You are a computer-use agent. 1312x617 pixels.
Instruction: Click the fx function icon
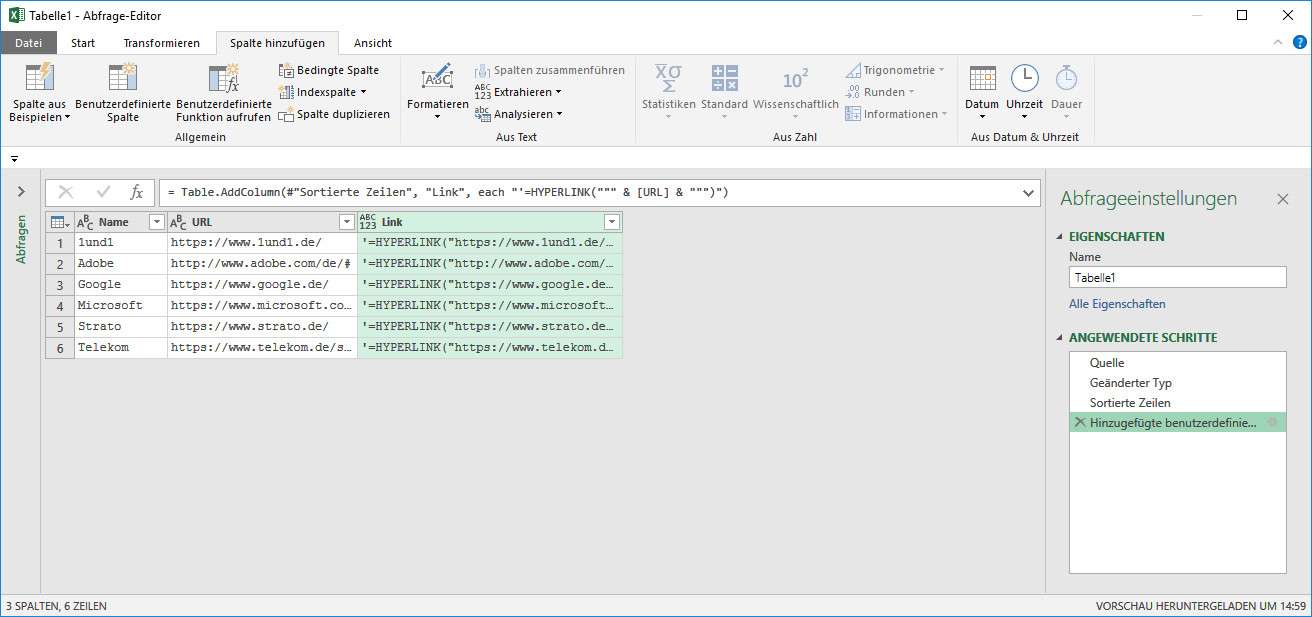click(x=137, y=192)
